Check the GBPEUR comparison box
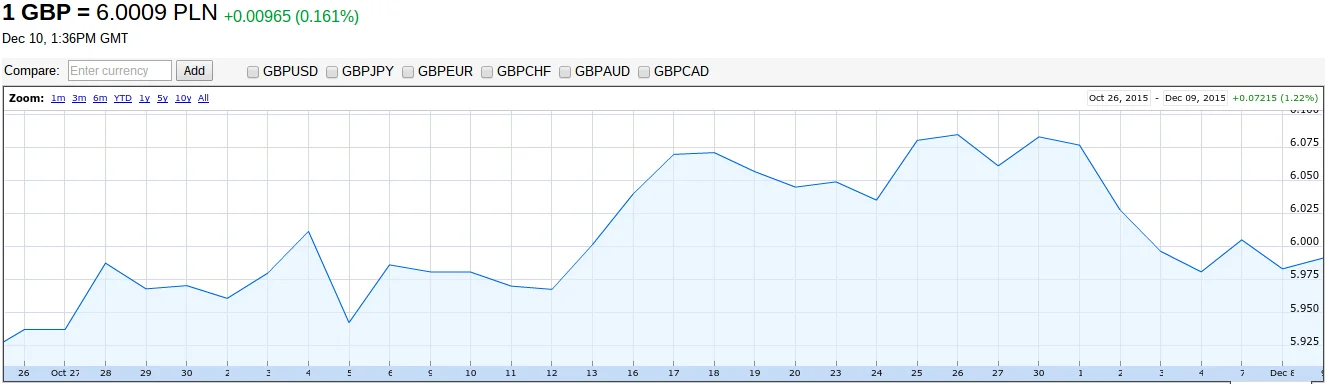The height and width of the screenshot is (384, 1325). click(408, 72)
